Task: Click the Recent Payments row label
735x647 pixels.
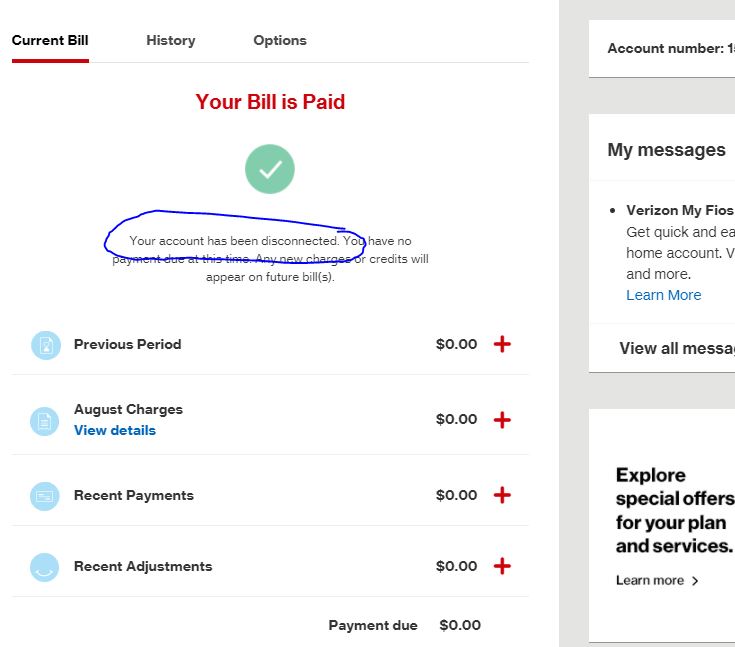Action: (134, 495)
